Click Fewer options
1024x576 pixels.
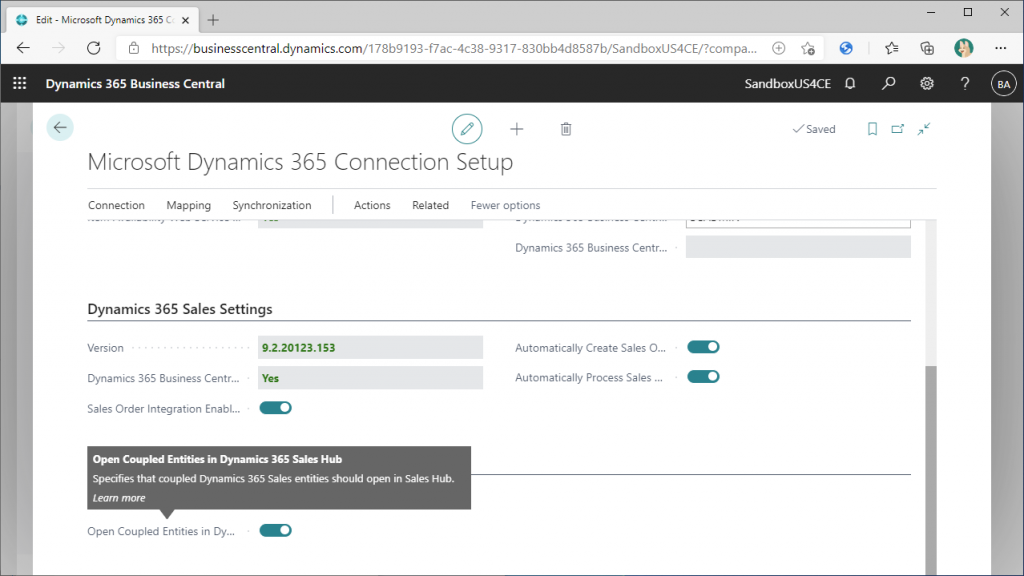pyautogui.click(x=505, y=205)
